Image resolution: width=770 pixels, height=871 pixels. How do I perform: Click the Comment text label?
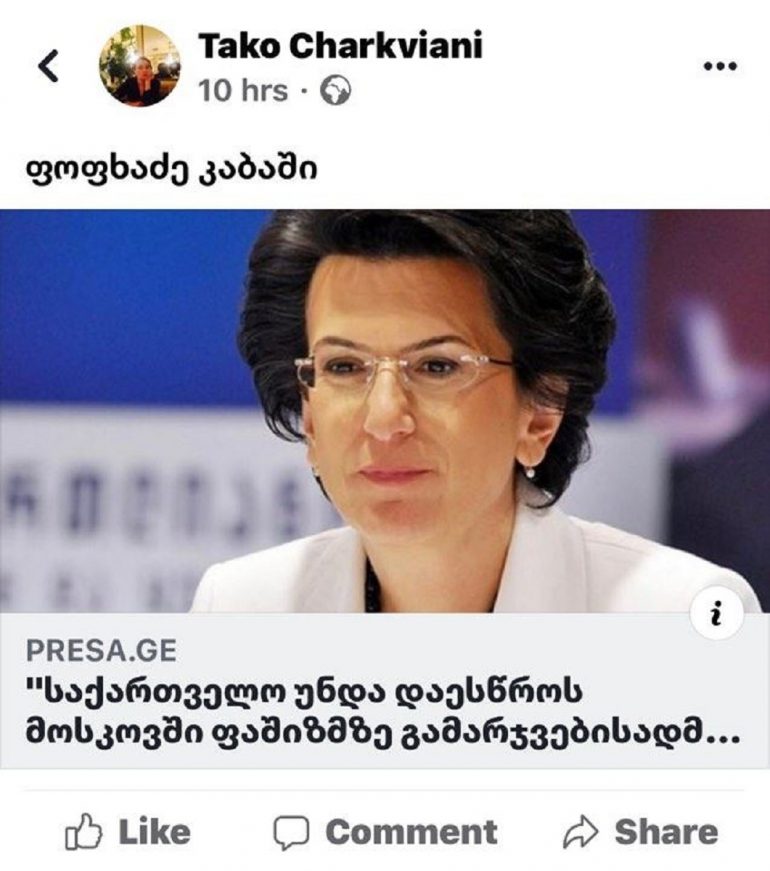point(411,832)
